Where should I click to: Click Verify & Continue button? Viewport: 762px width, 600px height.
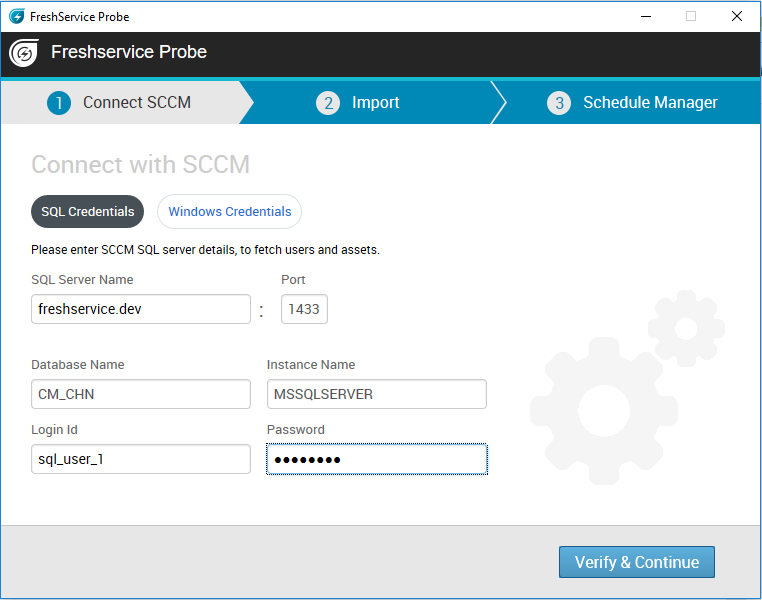pos(637,562)
